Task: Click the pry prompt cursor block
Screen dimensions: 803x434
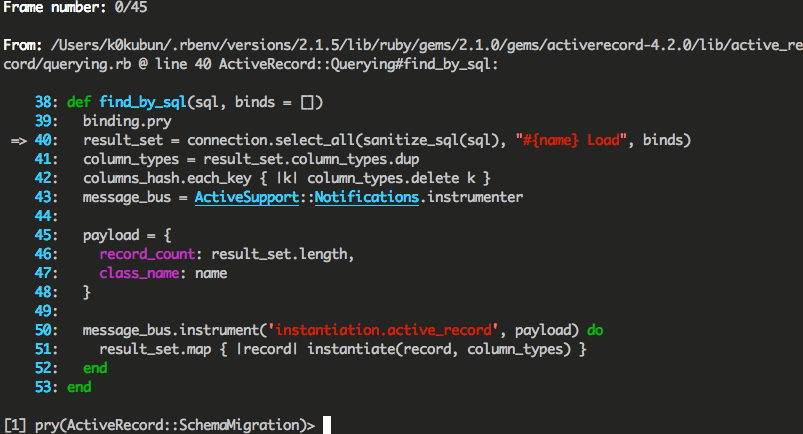Action: coord(327,425)
